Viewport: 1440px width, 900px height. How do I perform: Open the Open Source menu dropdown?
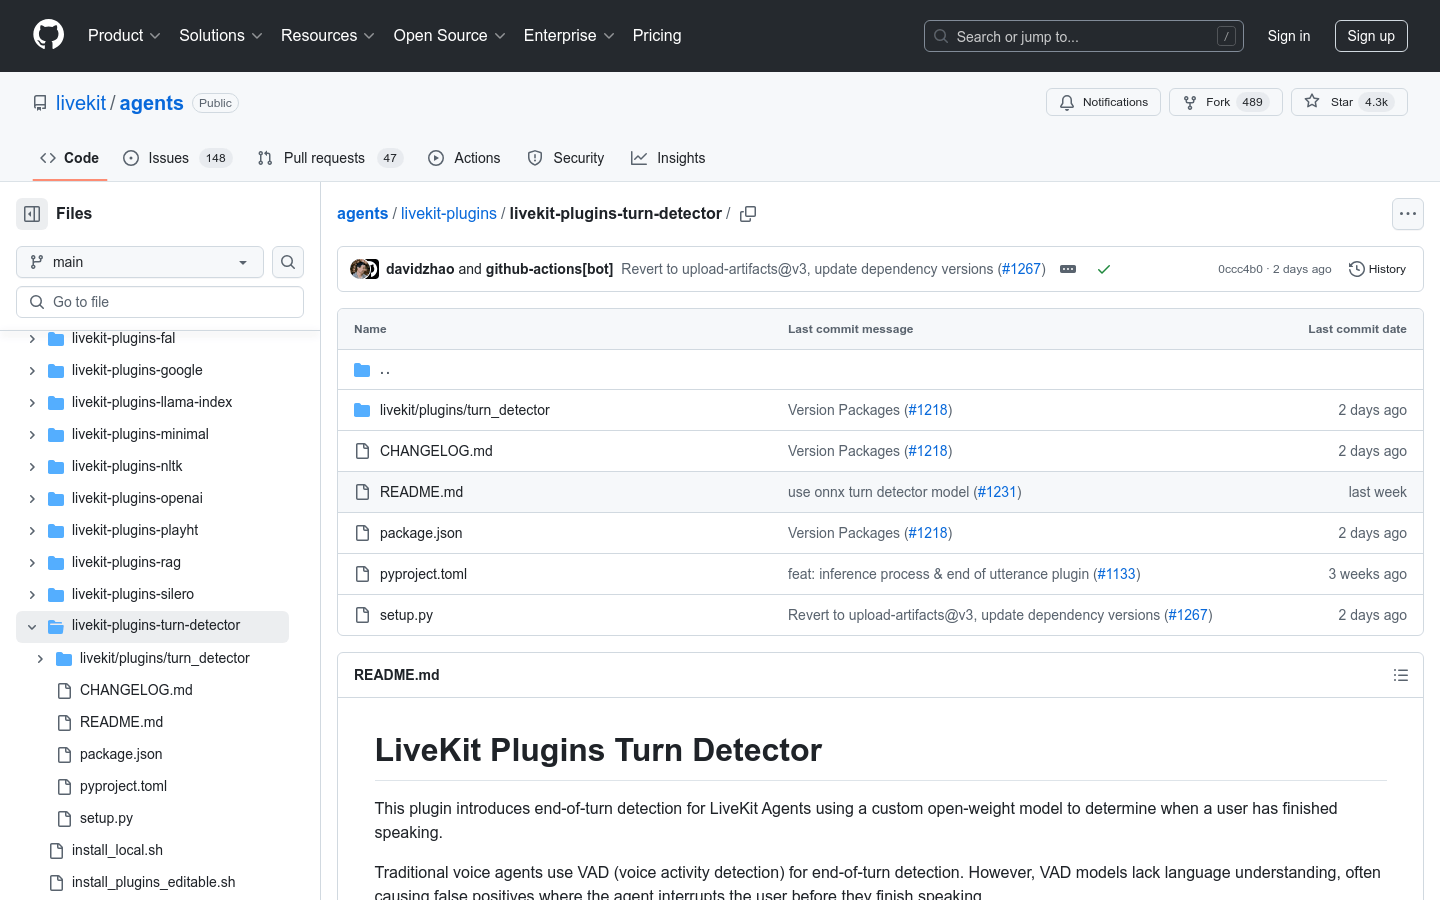pos(450,36)
